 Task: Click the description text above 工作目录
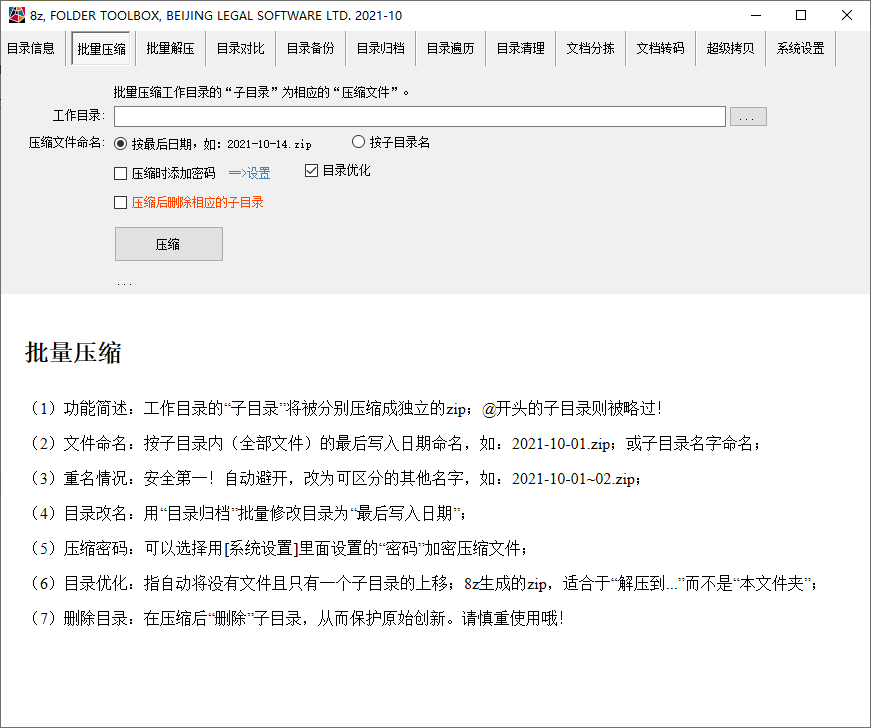click(x=261, y=92)
